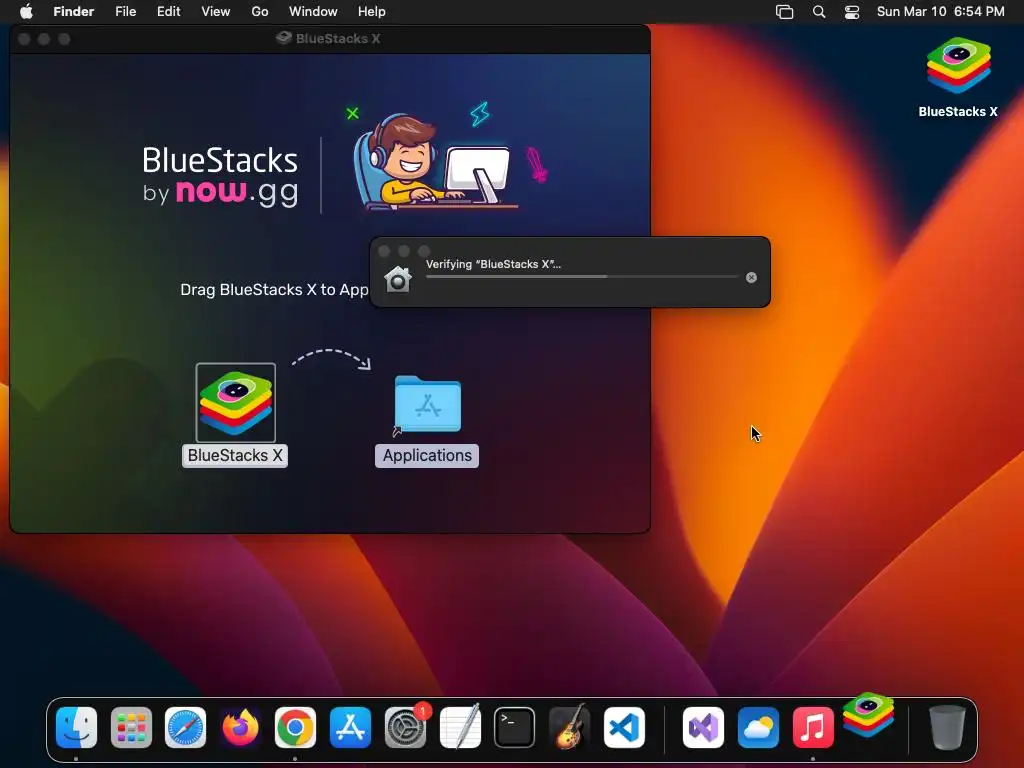1024x768 pixels.
Task: Open TextEdit from the Dock
Action: pos(460,726)
